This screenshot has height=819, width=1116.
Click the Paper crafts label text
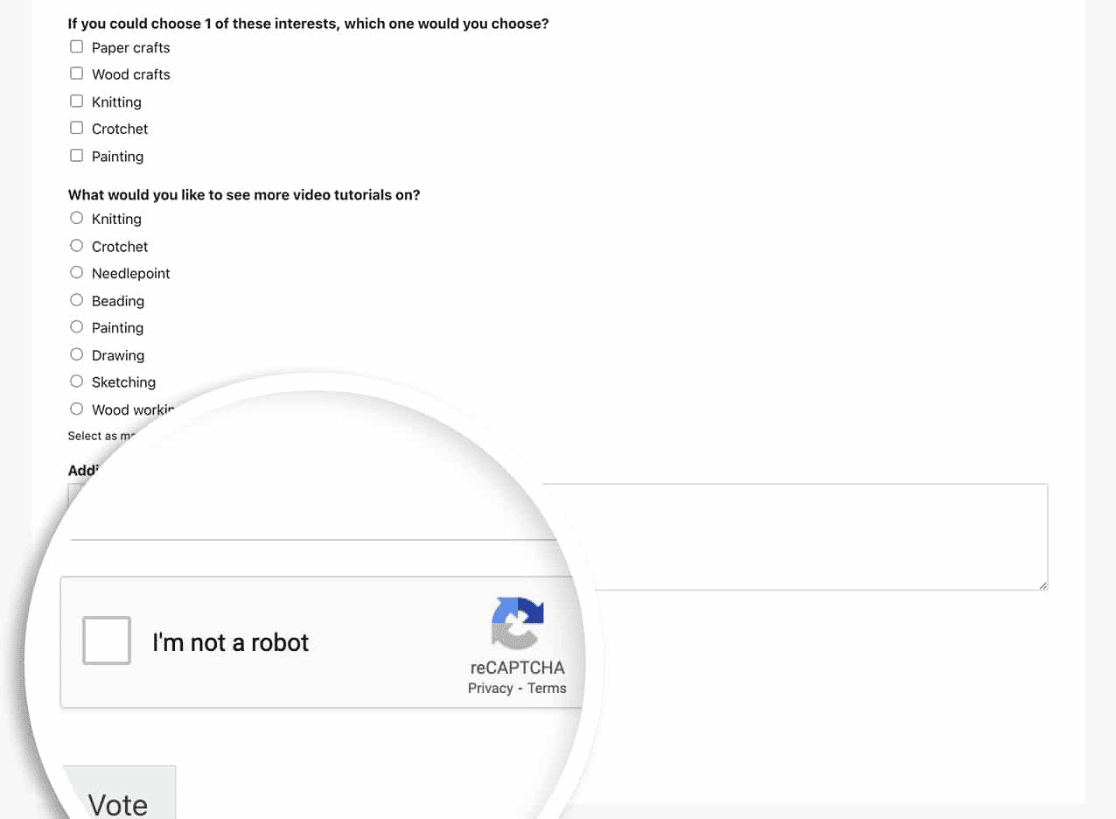pyautogui.click(x=131, y=48)
